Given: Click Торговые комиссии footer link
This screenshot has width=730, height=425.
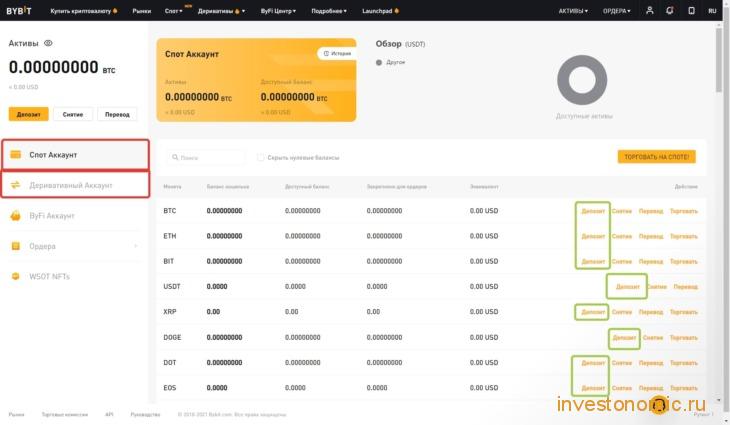Looking at the screenshot, I should tap(64, 414).
